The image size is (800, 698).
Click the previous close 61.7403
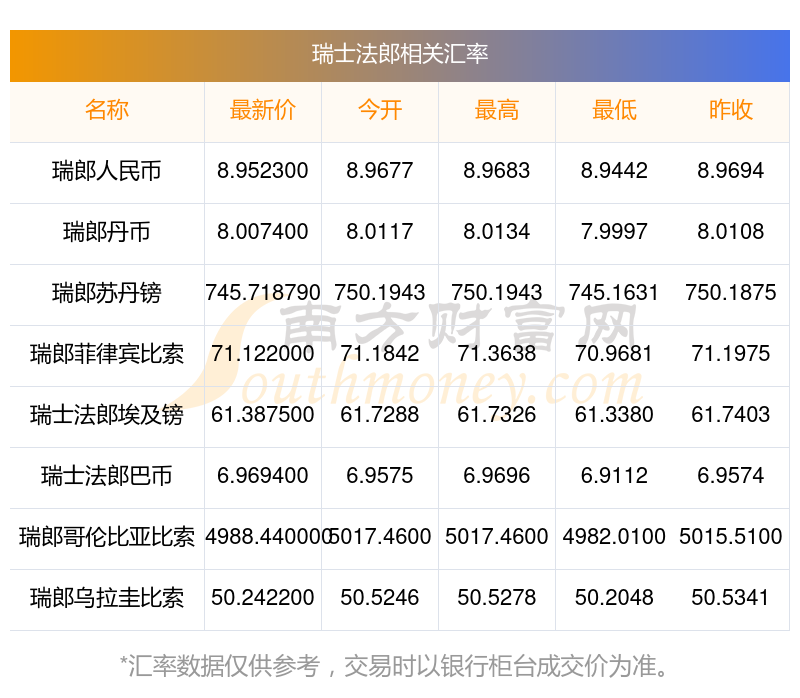[731, 414]
